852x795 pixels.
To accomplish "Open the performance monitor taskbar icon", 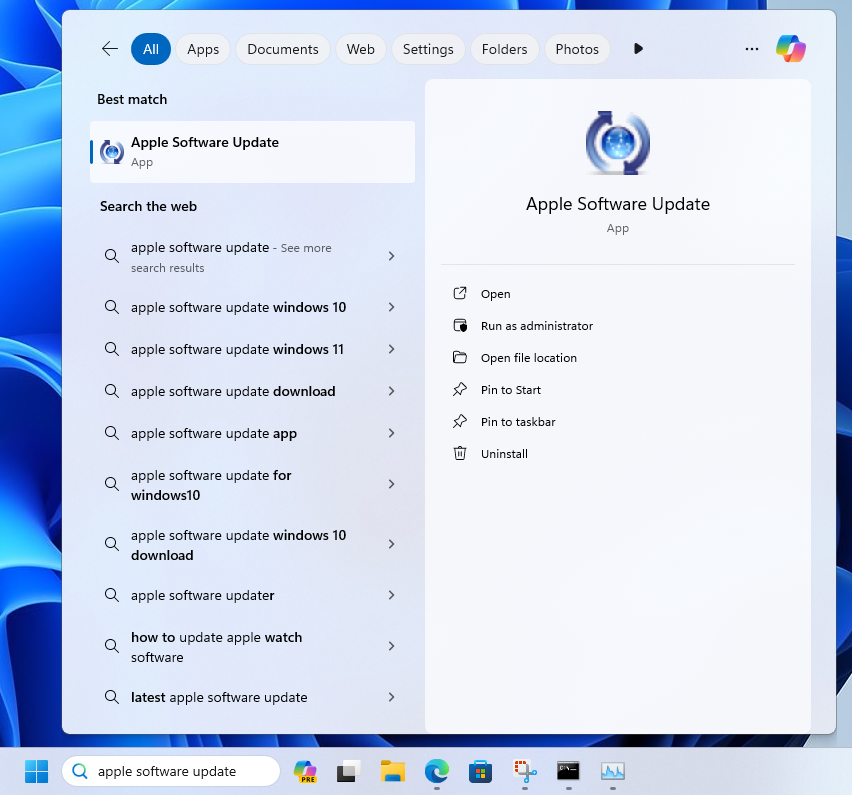I will coord(613,771).
